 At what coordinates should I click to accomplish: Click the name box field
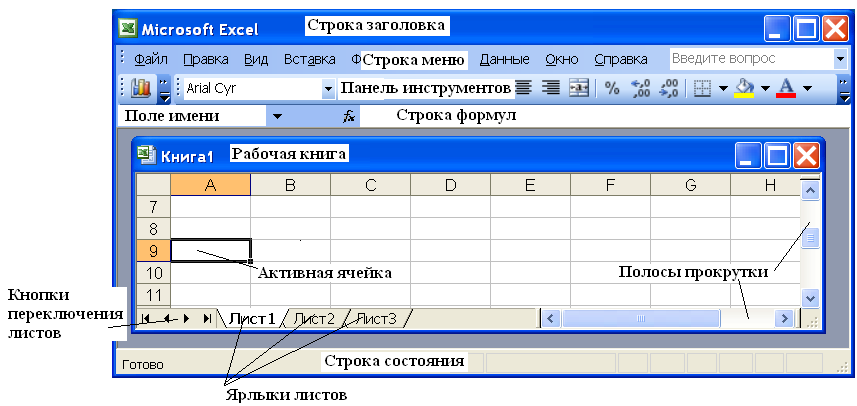coord(192,116)
